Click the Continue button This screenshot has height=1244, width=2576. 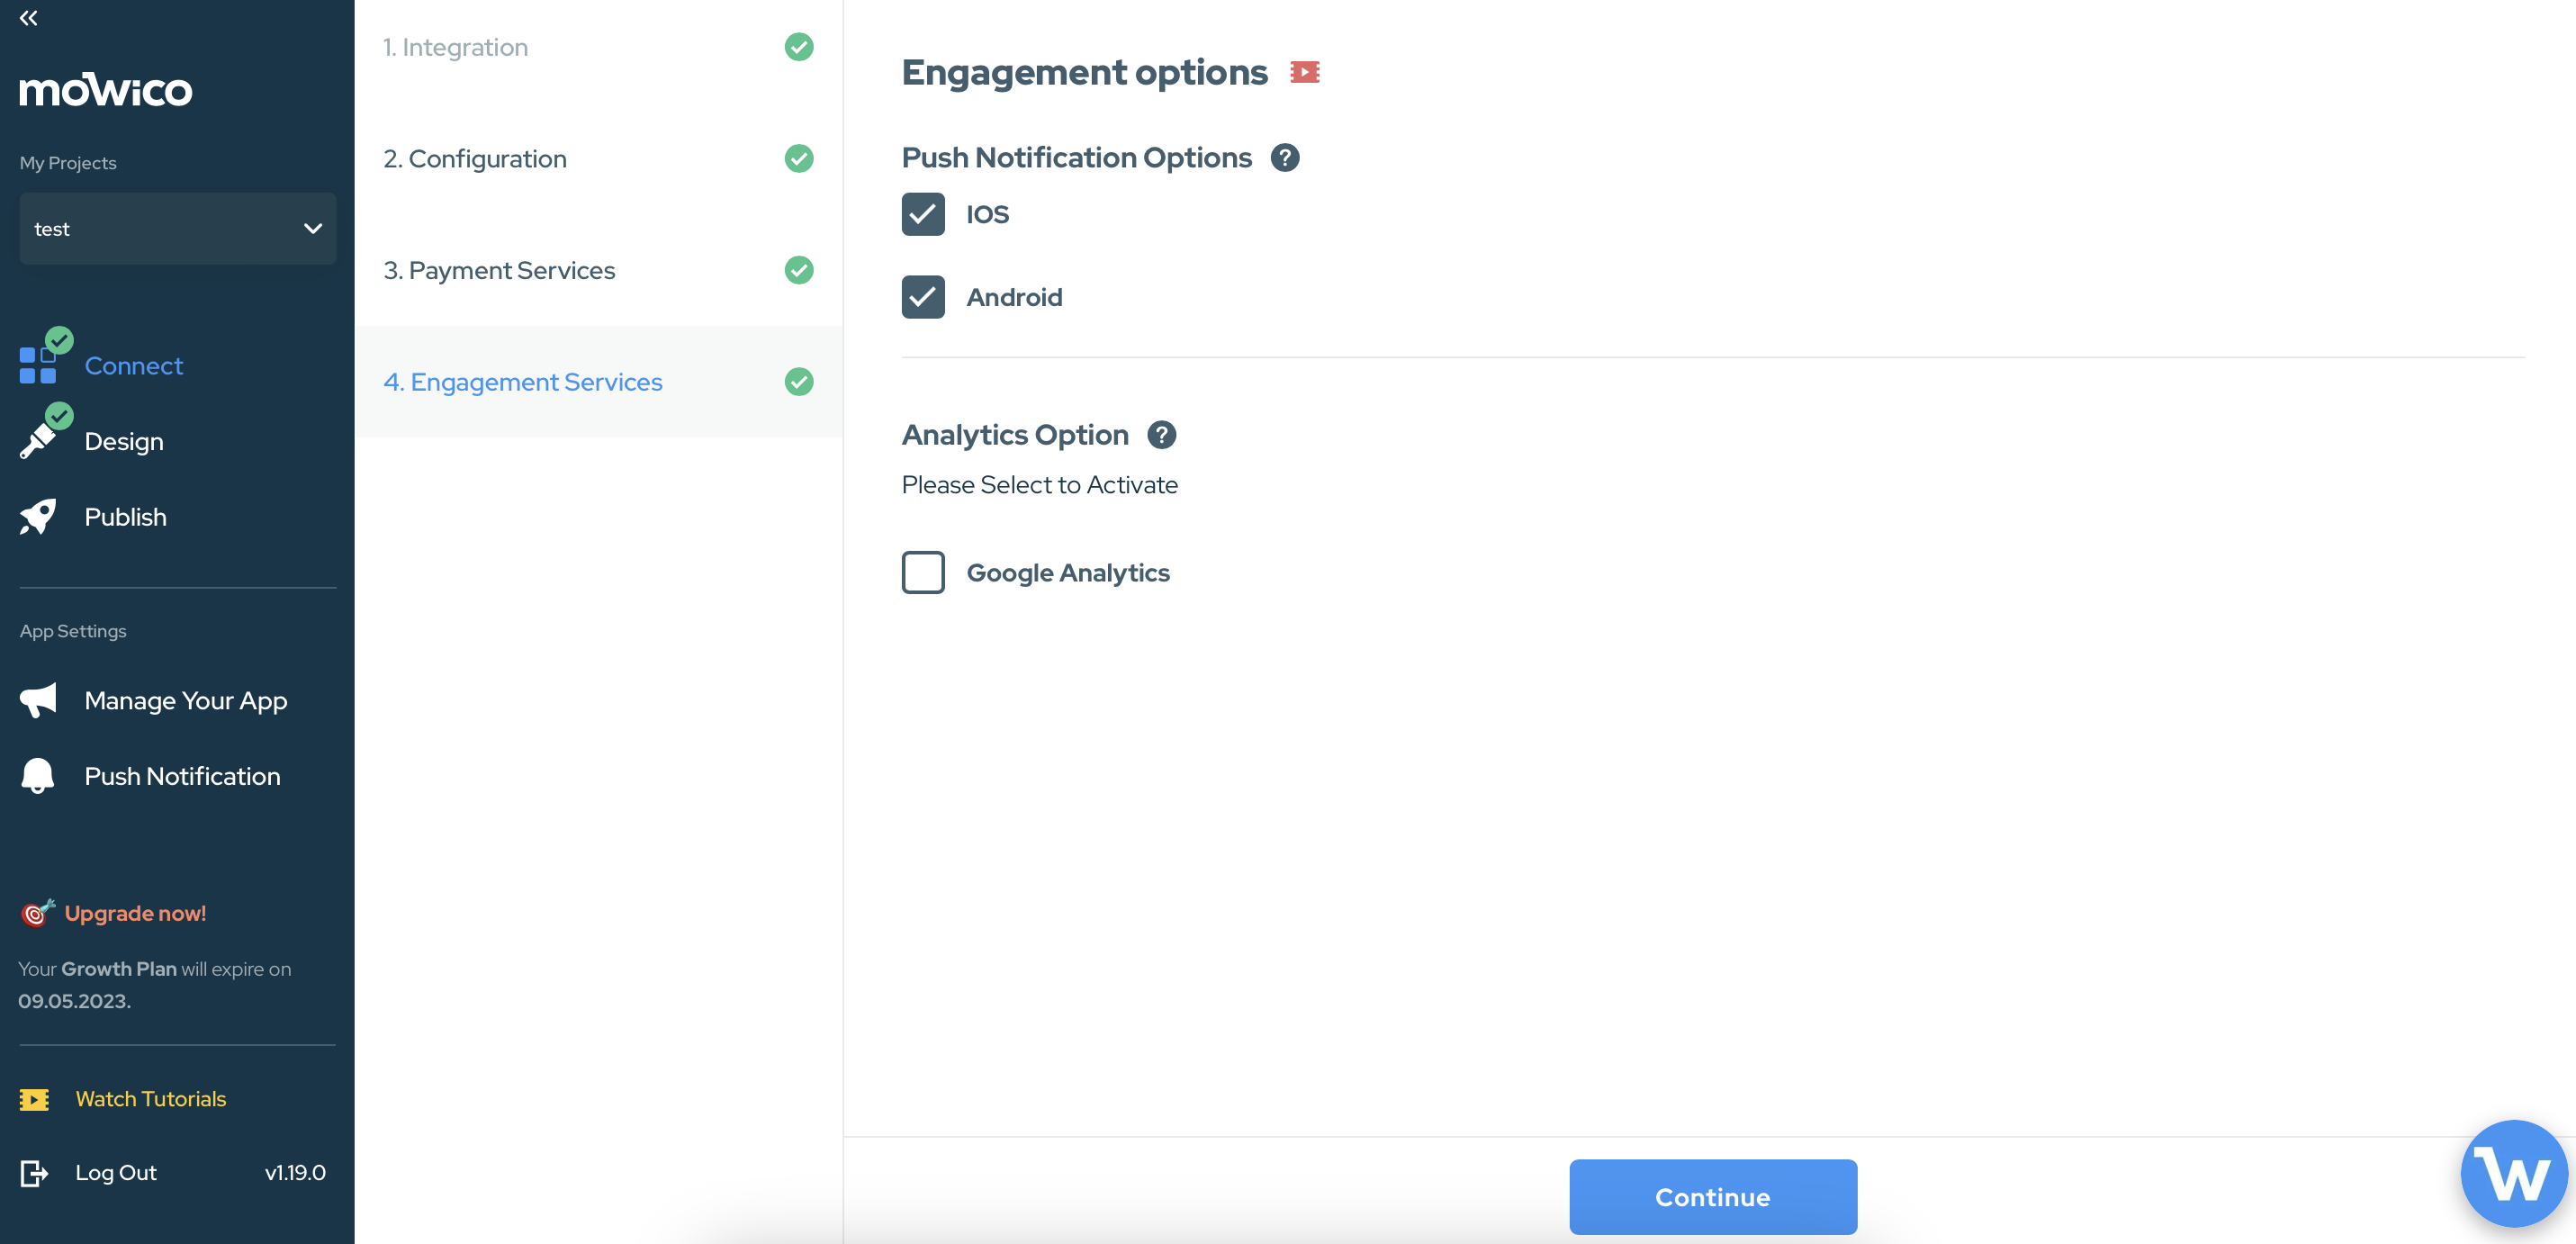tap(1714, 1196)
